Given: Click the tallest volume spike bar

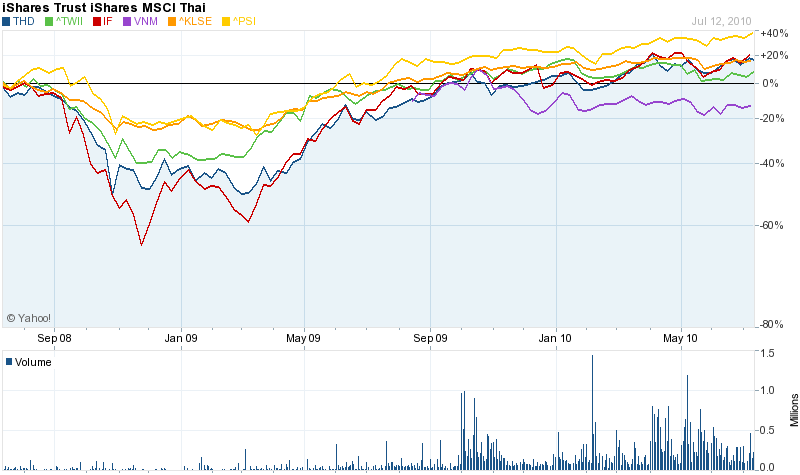Looking at the screenshot, I should click(592, 412).
